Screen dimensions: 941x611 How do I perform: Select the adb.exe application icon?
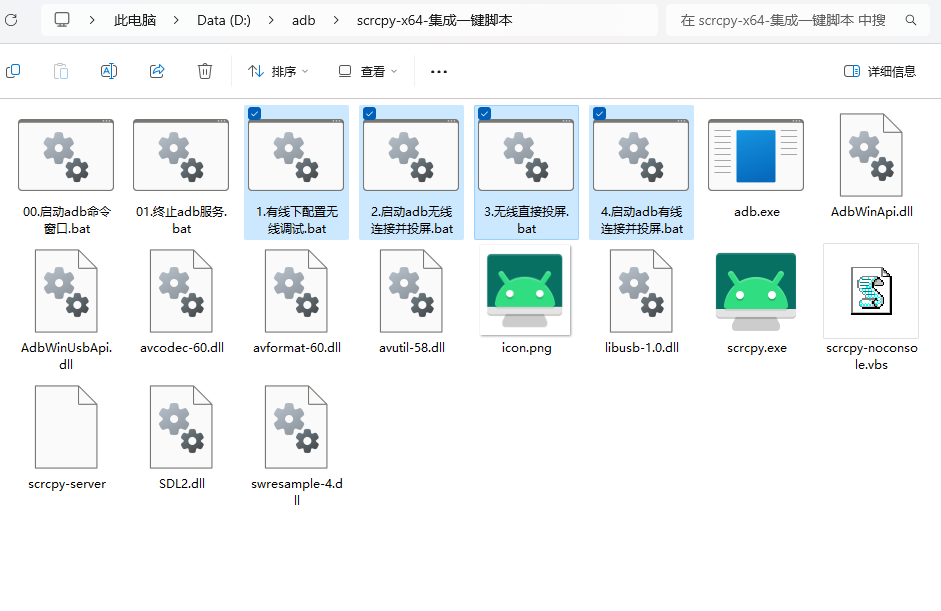(756, 155)
